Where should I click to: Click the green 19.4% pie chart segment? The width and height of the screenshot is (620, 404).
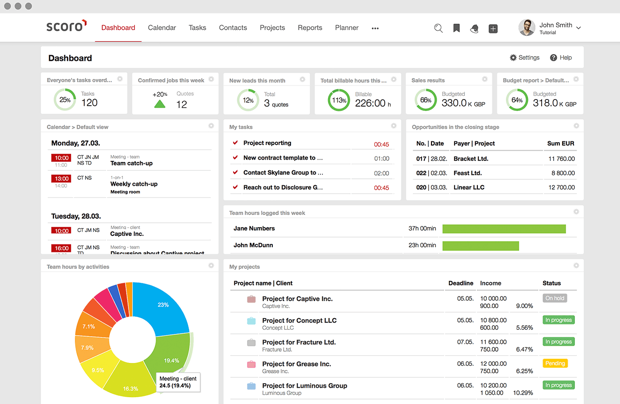click(170, 355)
